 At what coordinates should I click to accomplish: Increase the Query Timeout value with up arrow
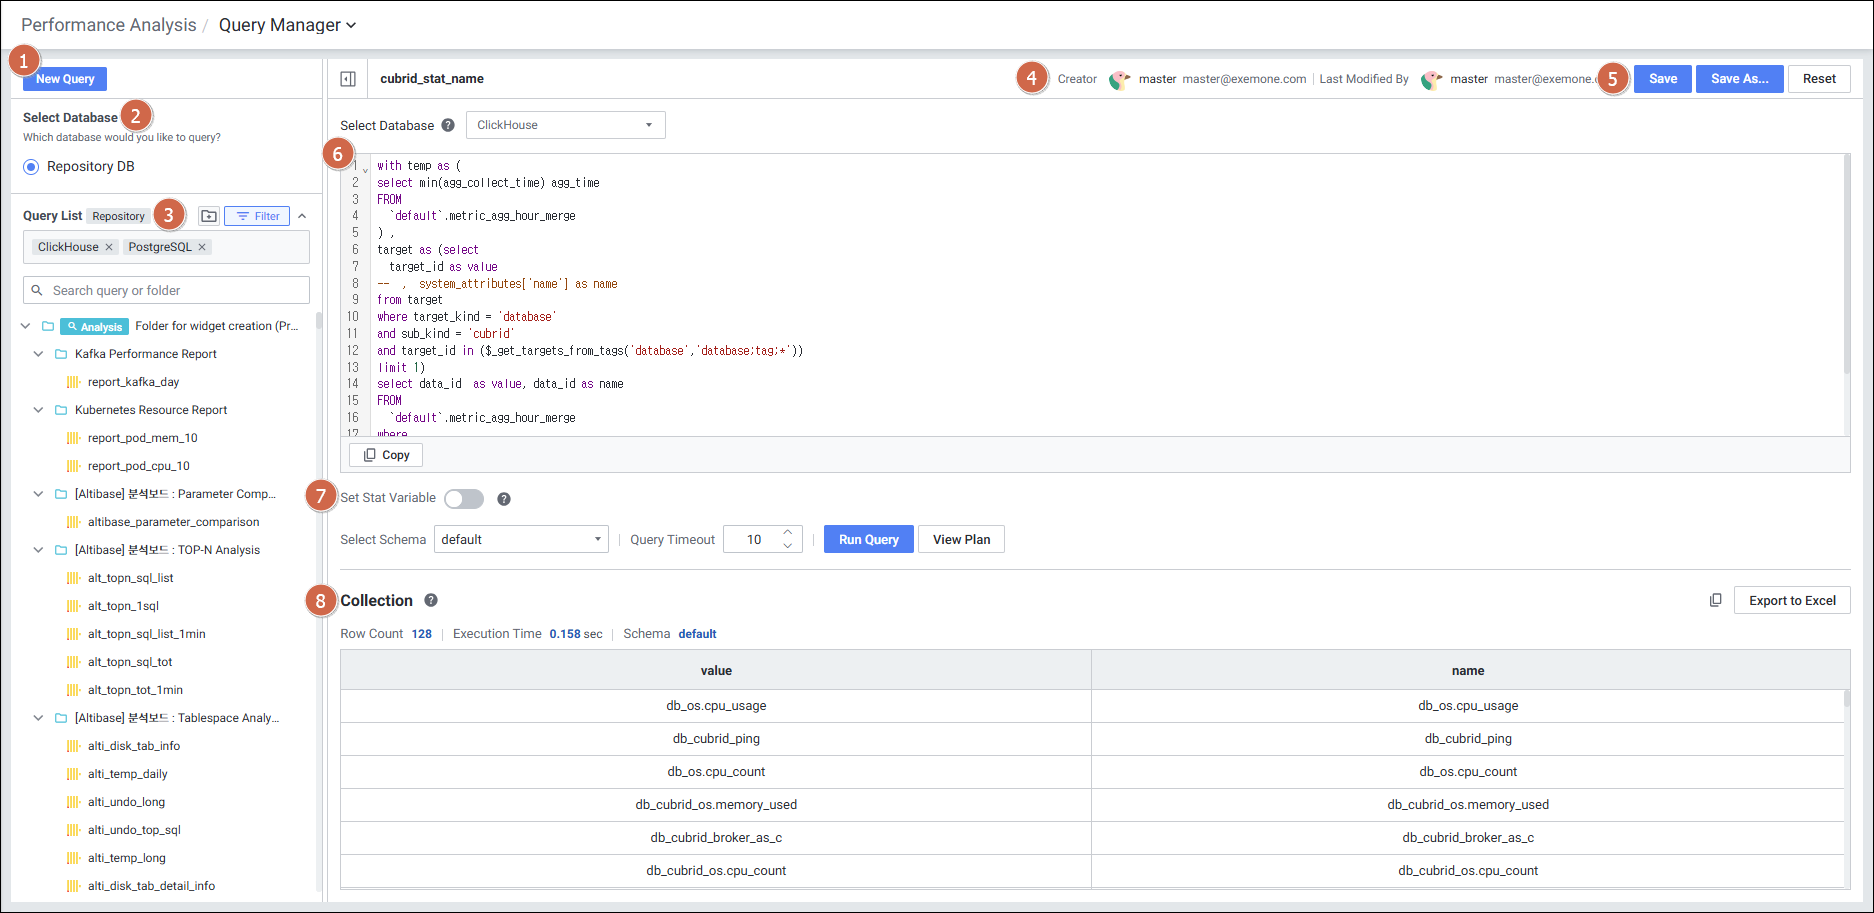[788, 533]
